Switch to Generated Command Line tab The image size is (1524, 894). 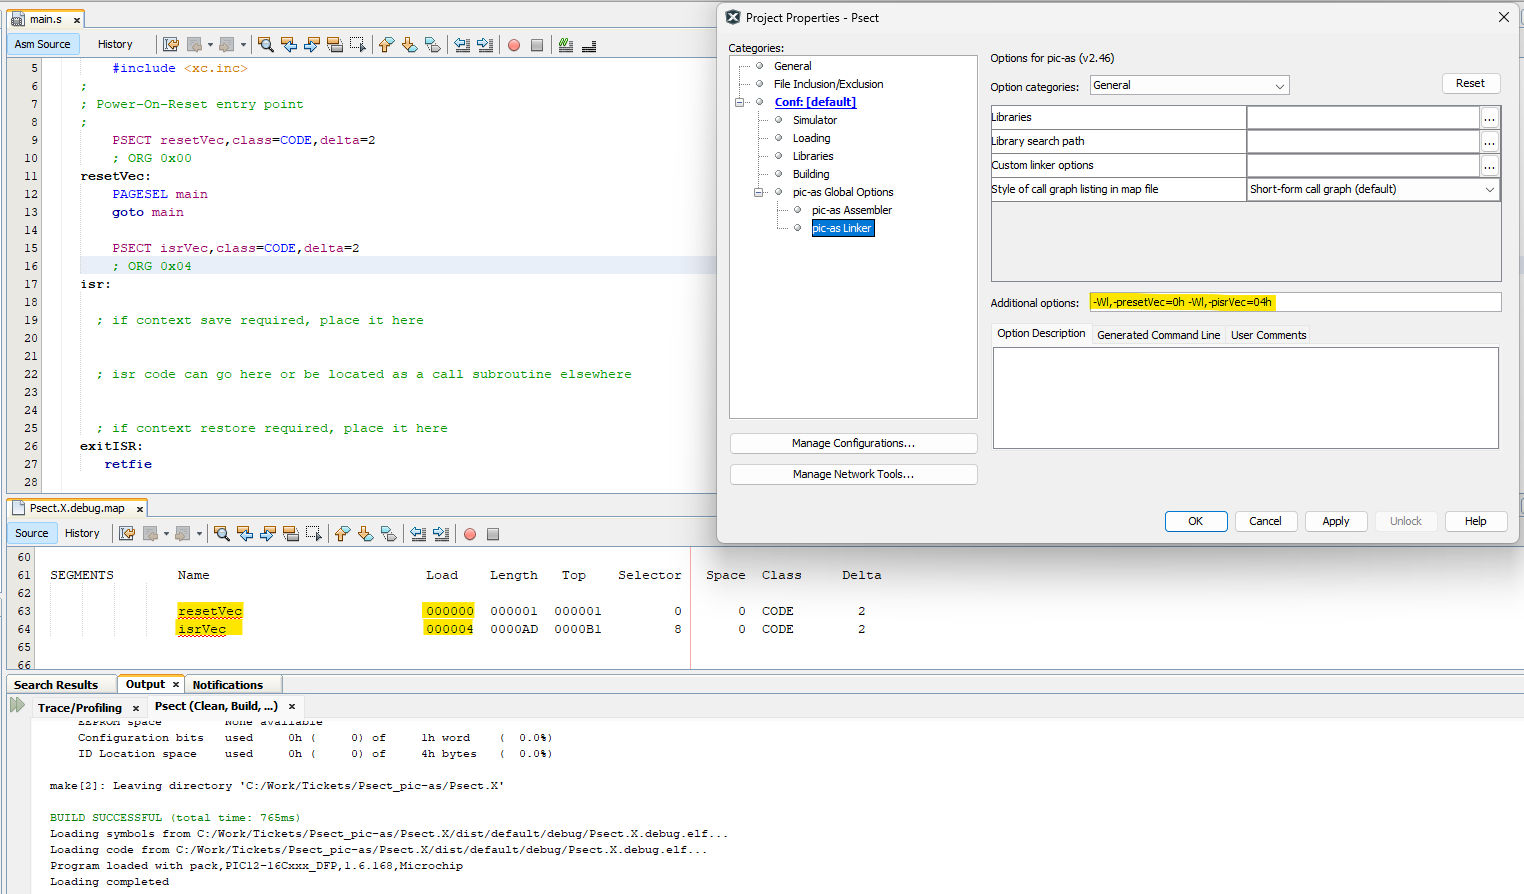1158,335
